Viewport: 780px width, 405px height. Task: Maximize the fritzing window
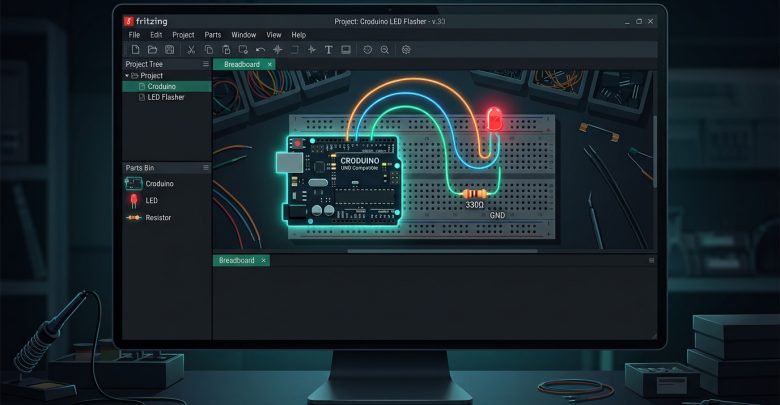click(x=639, y=21)
